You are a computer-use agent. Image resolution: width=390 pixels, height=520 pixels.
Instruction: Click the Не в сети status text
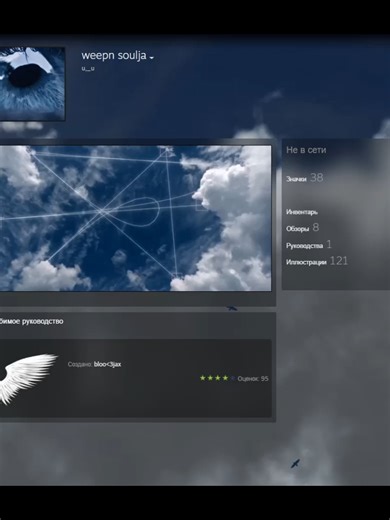click(306, 150)
